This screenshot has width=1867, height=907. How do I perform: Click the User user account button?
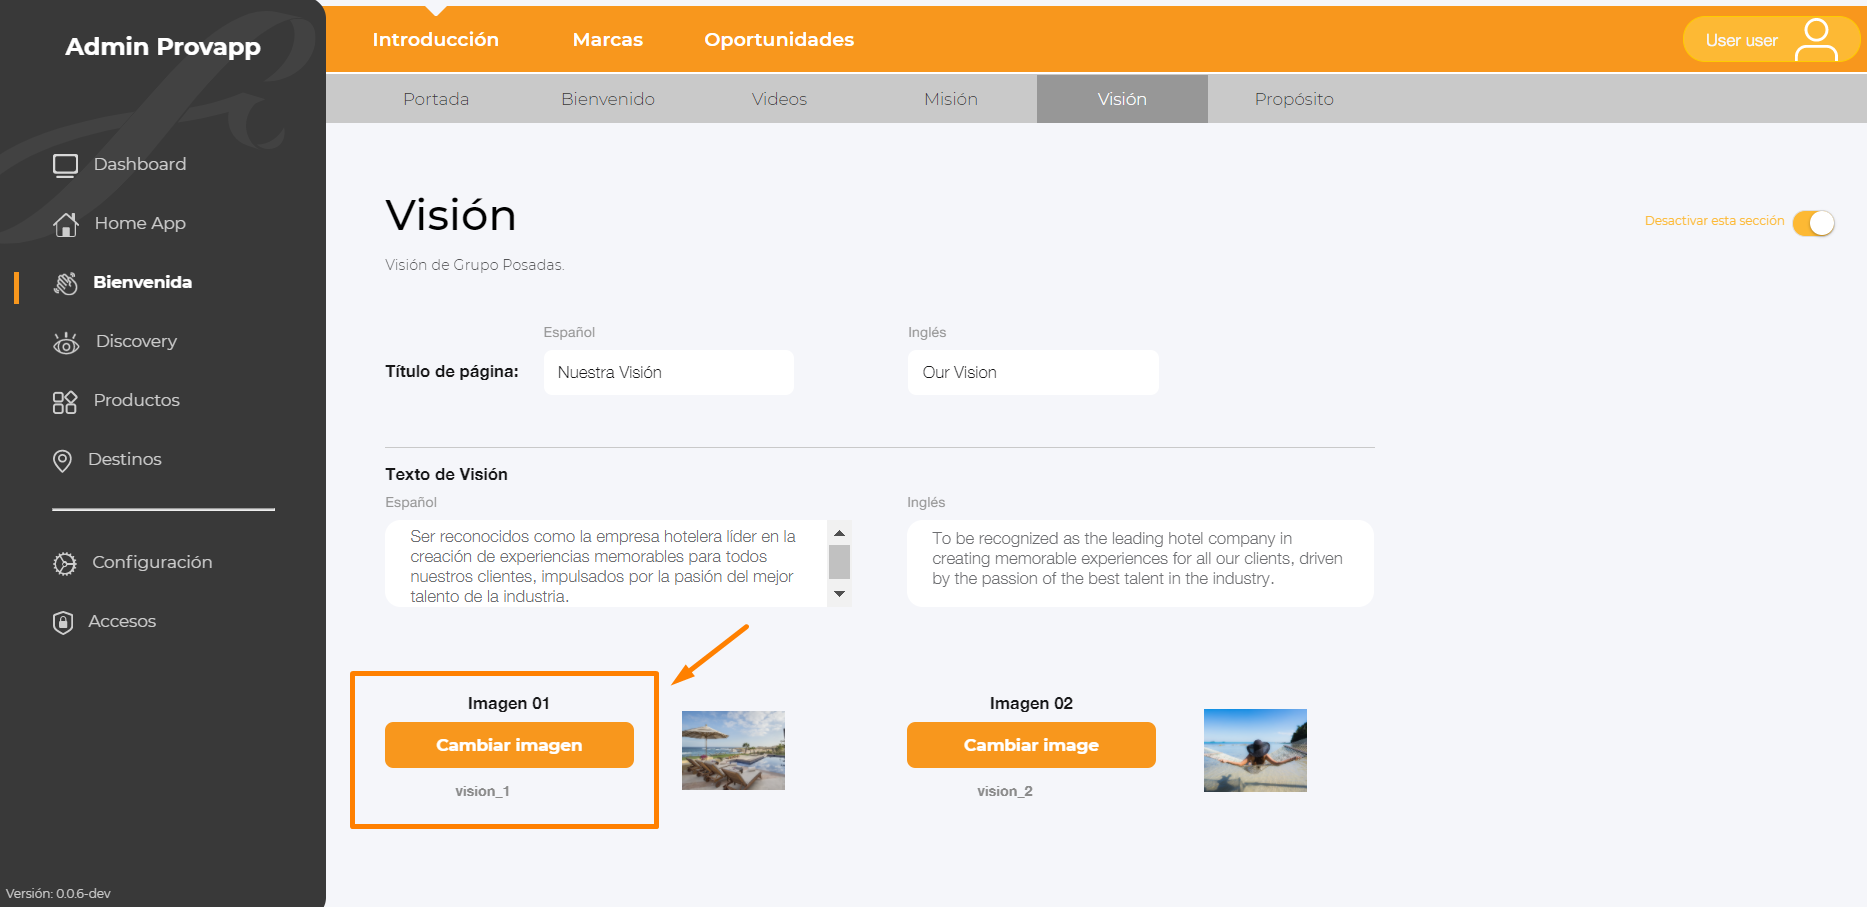pyautogui.click(x=1771, y=40)
